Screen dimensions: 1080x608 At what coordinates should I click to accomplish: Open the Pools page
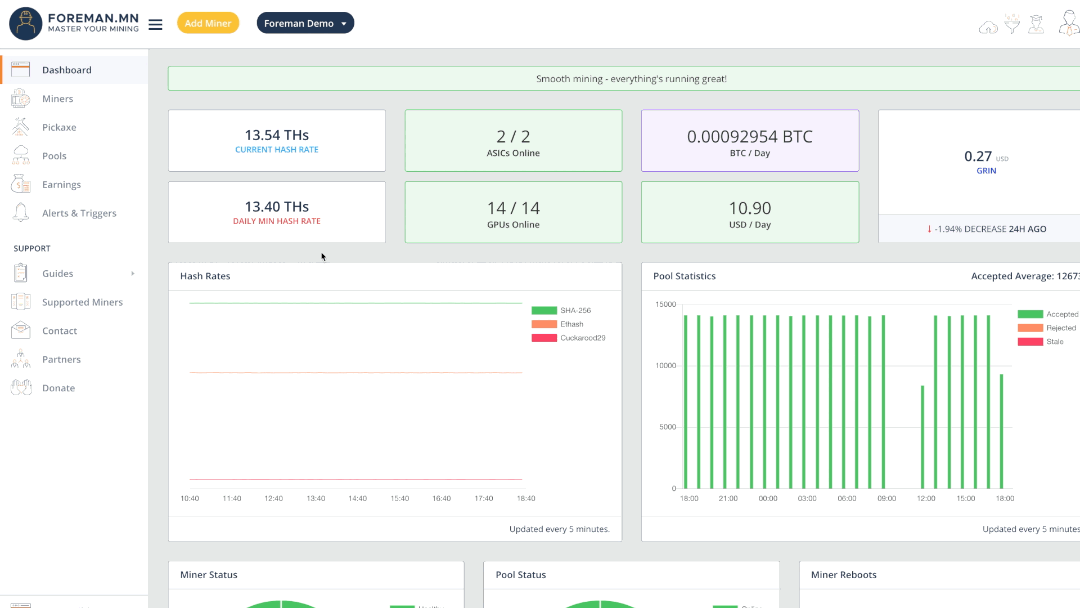(x=54, y=156)
